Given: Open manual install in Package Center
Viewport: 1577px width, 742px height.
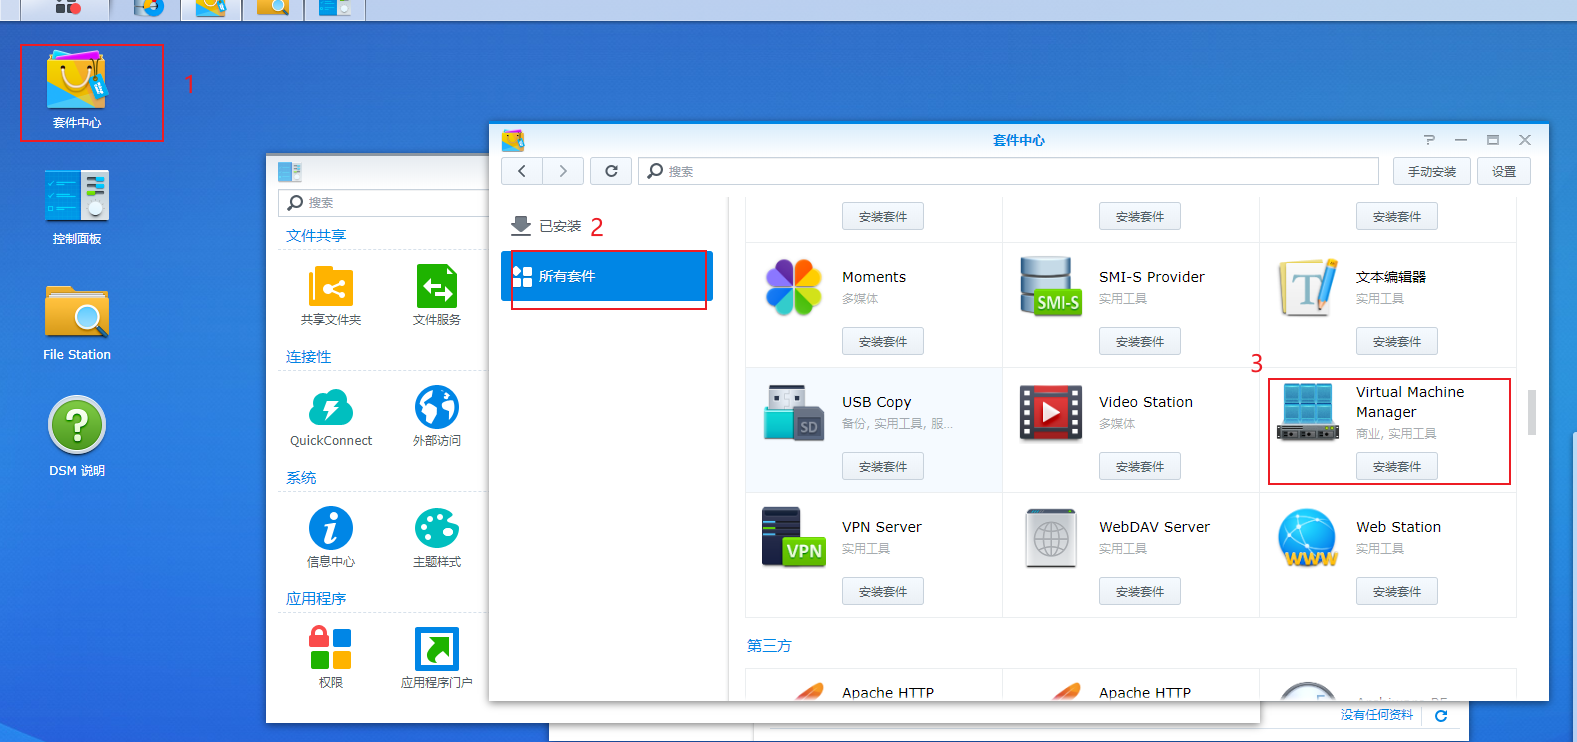Looking at the screenshot, I should pos(1432,171).
